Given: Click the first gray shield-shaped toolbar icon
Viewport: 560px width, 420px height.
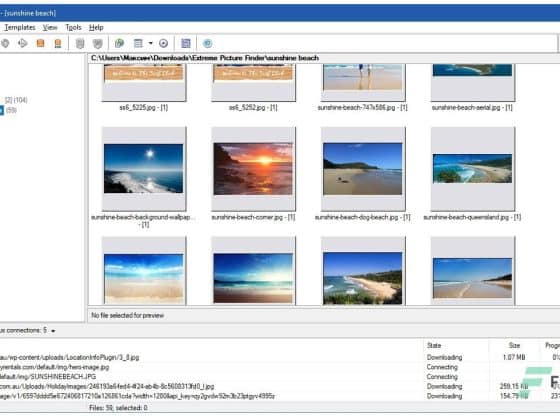Looking at the screenshot, I should click(80, 44).
